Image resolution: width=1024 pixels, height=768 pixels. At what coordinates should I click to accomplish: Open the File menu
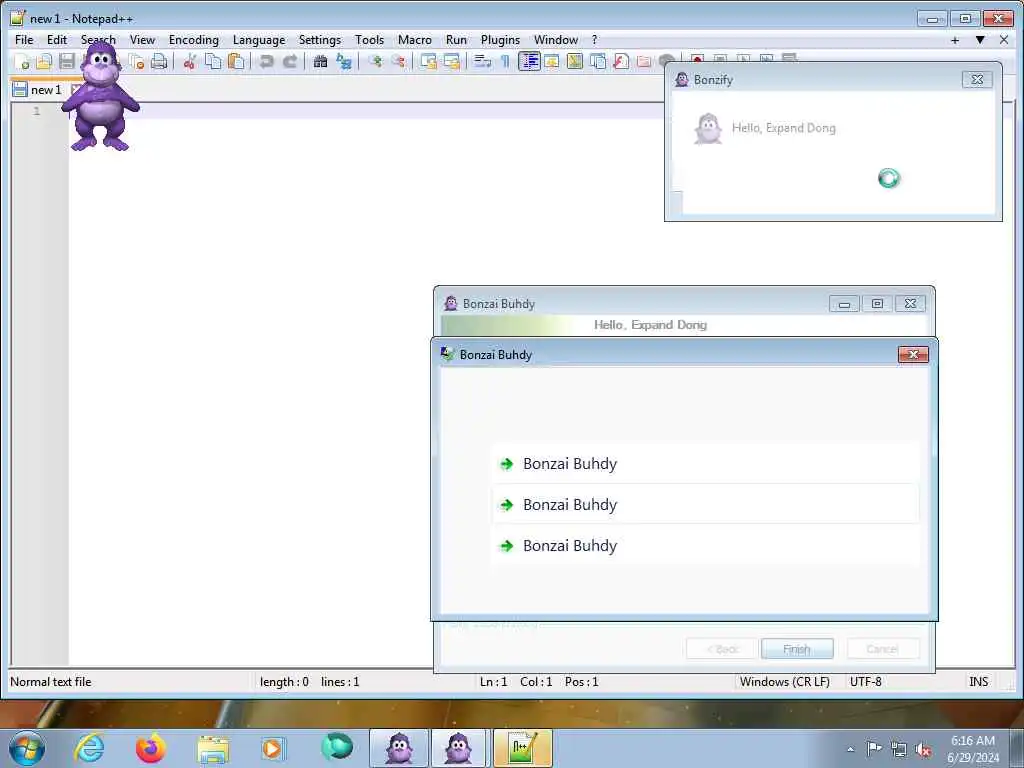click(24, 40)
